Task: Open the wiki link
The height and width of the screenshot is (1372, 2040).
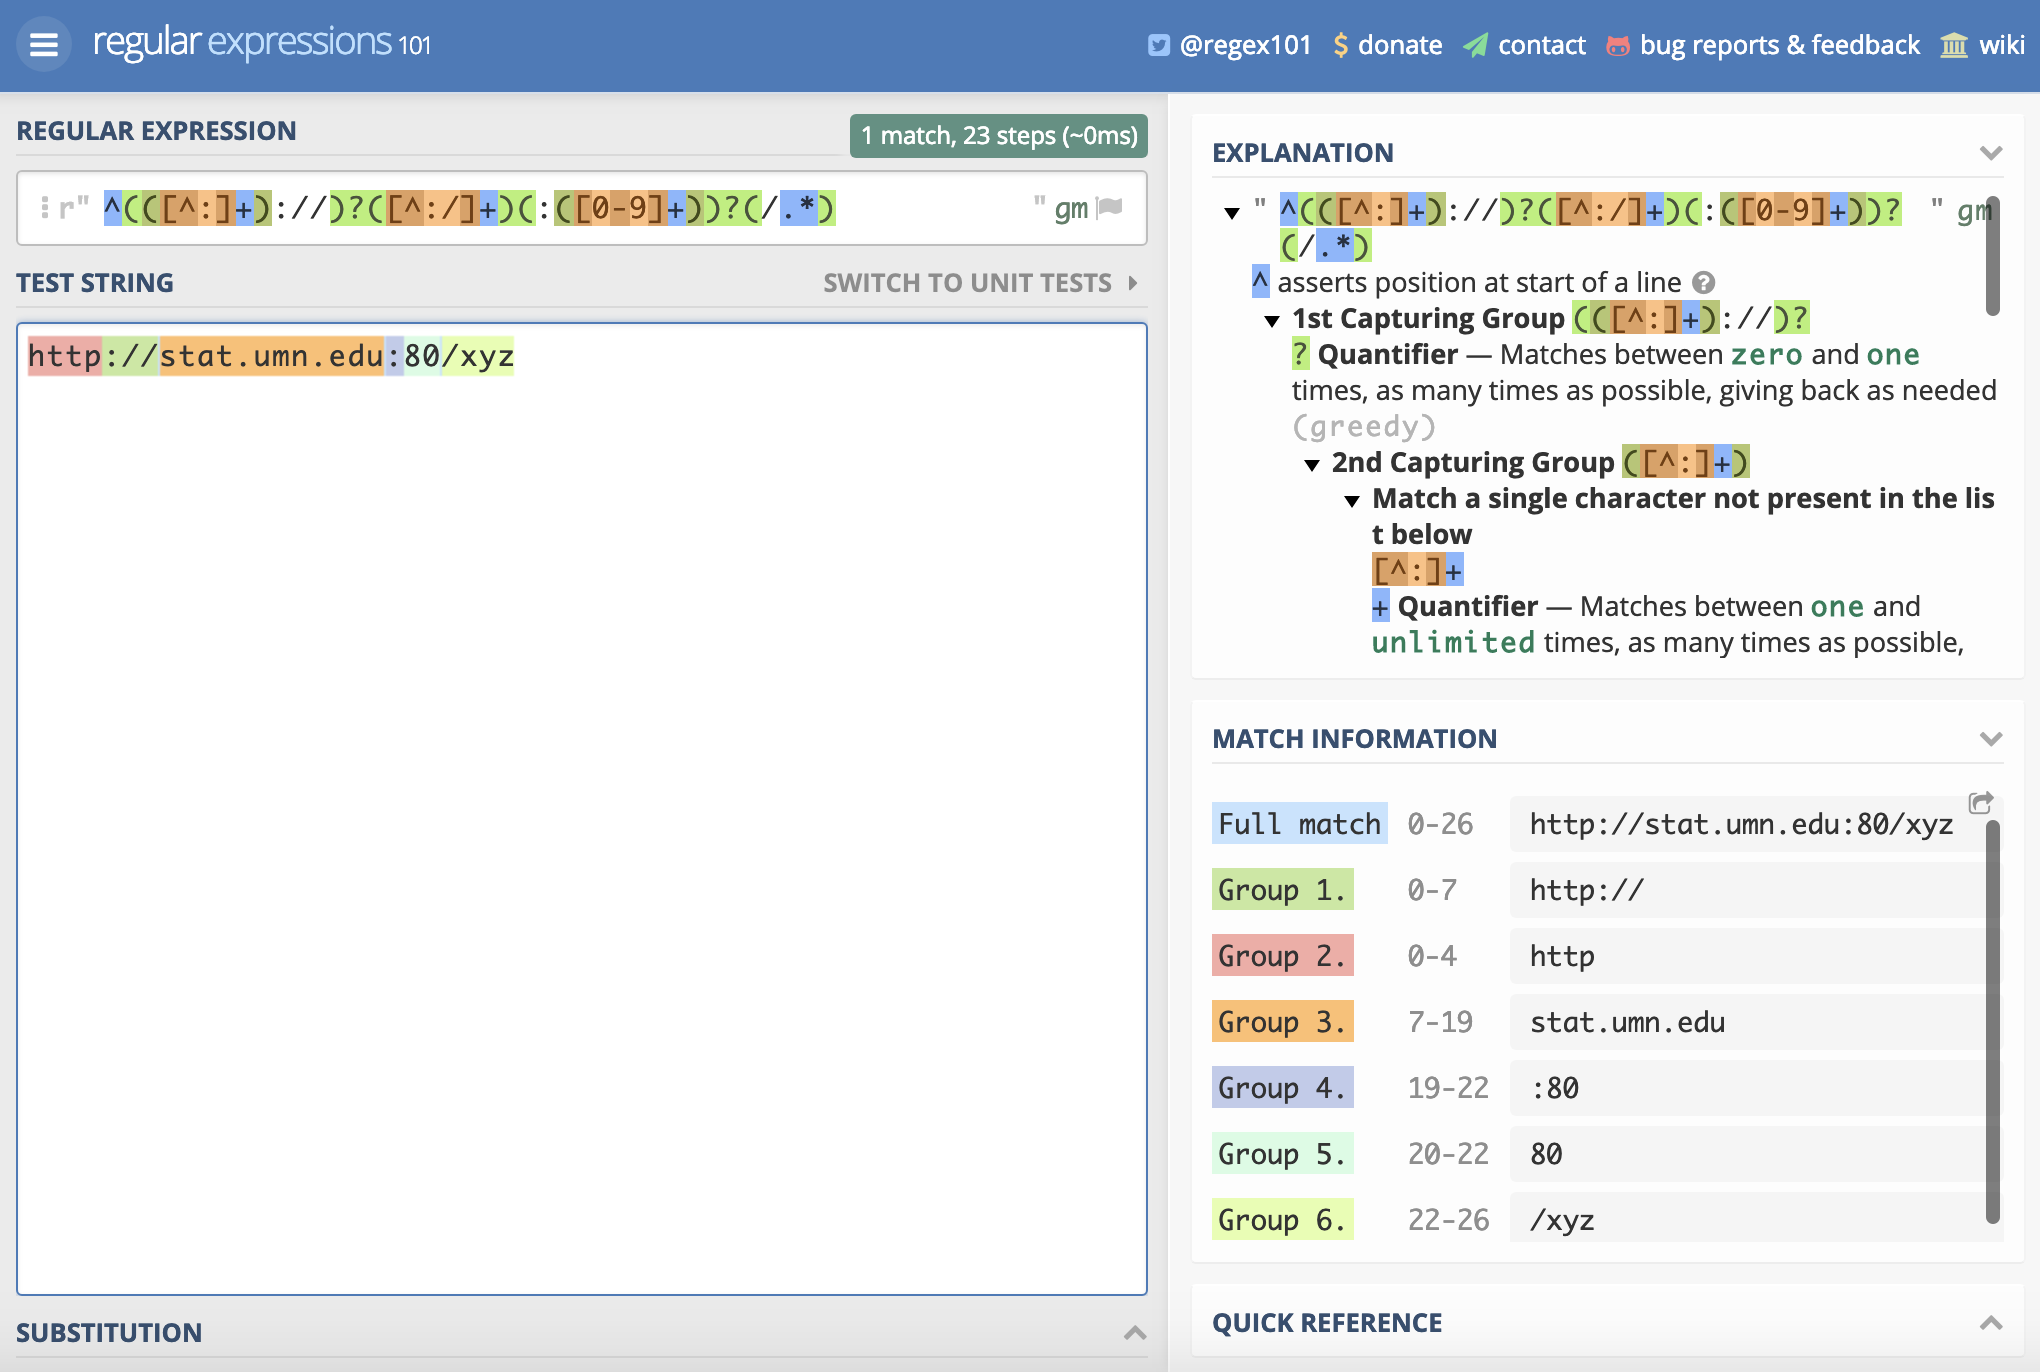Action: coord(1983,45)
